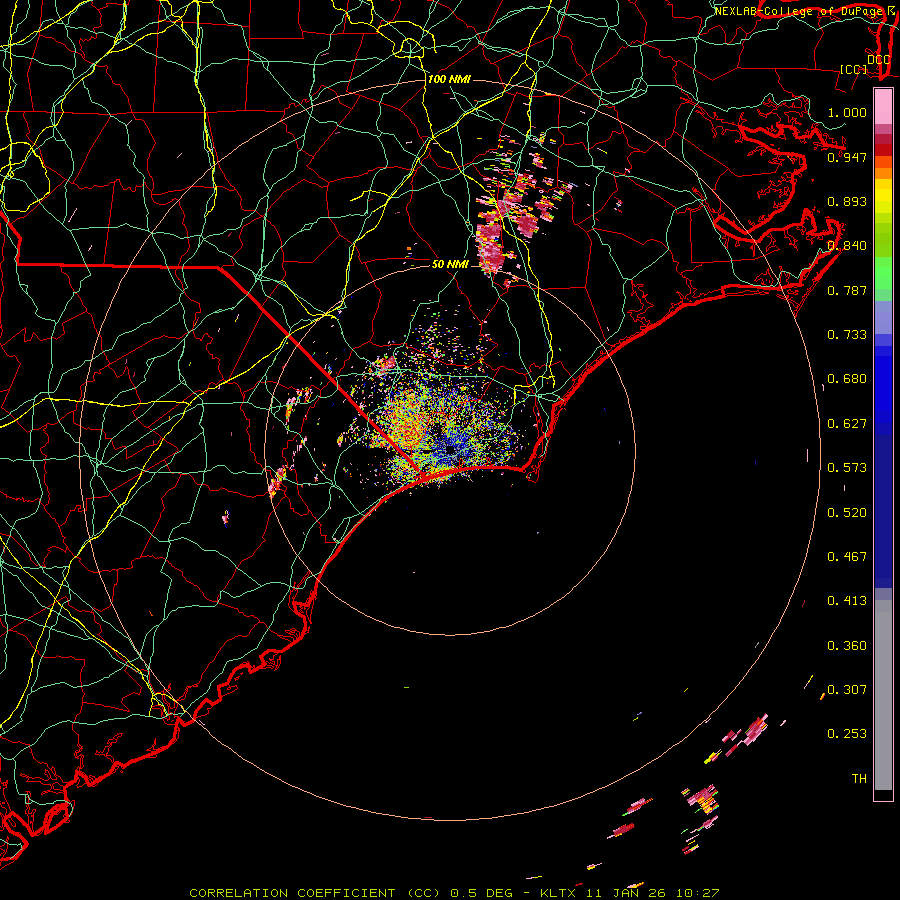Click the 0.573 legend value

(x=847, y=467)
